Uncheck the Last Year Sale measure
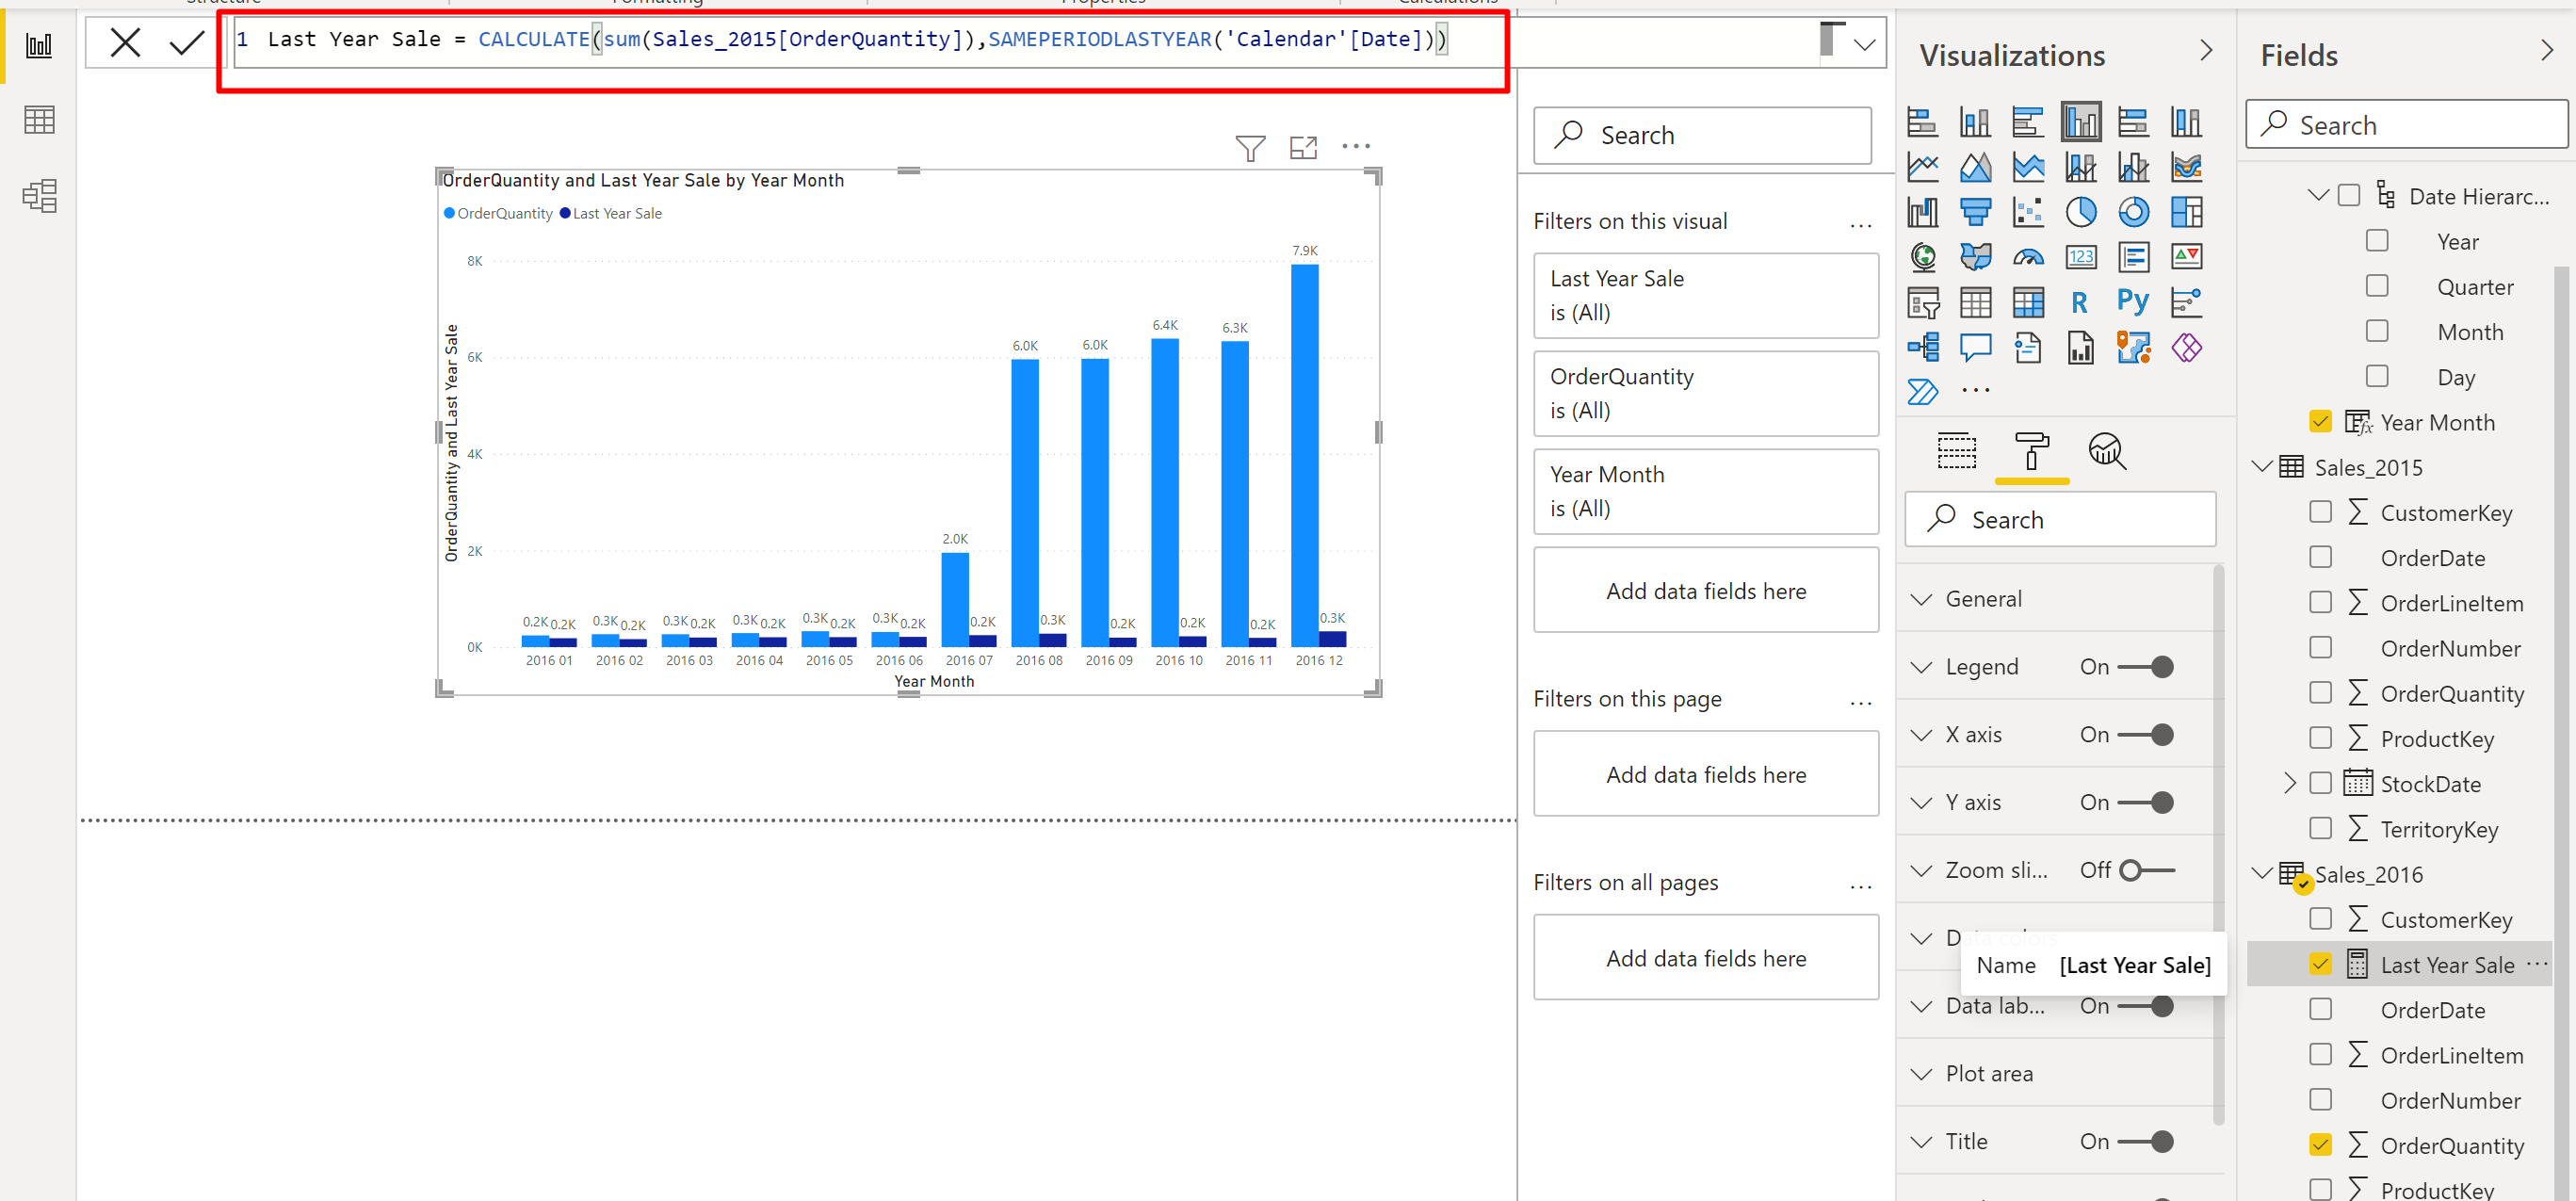The height and width of the screenshot is (1201, 2576). click(2320, 964)
